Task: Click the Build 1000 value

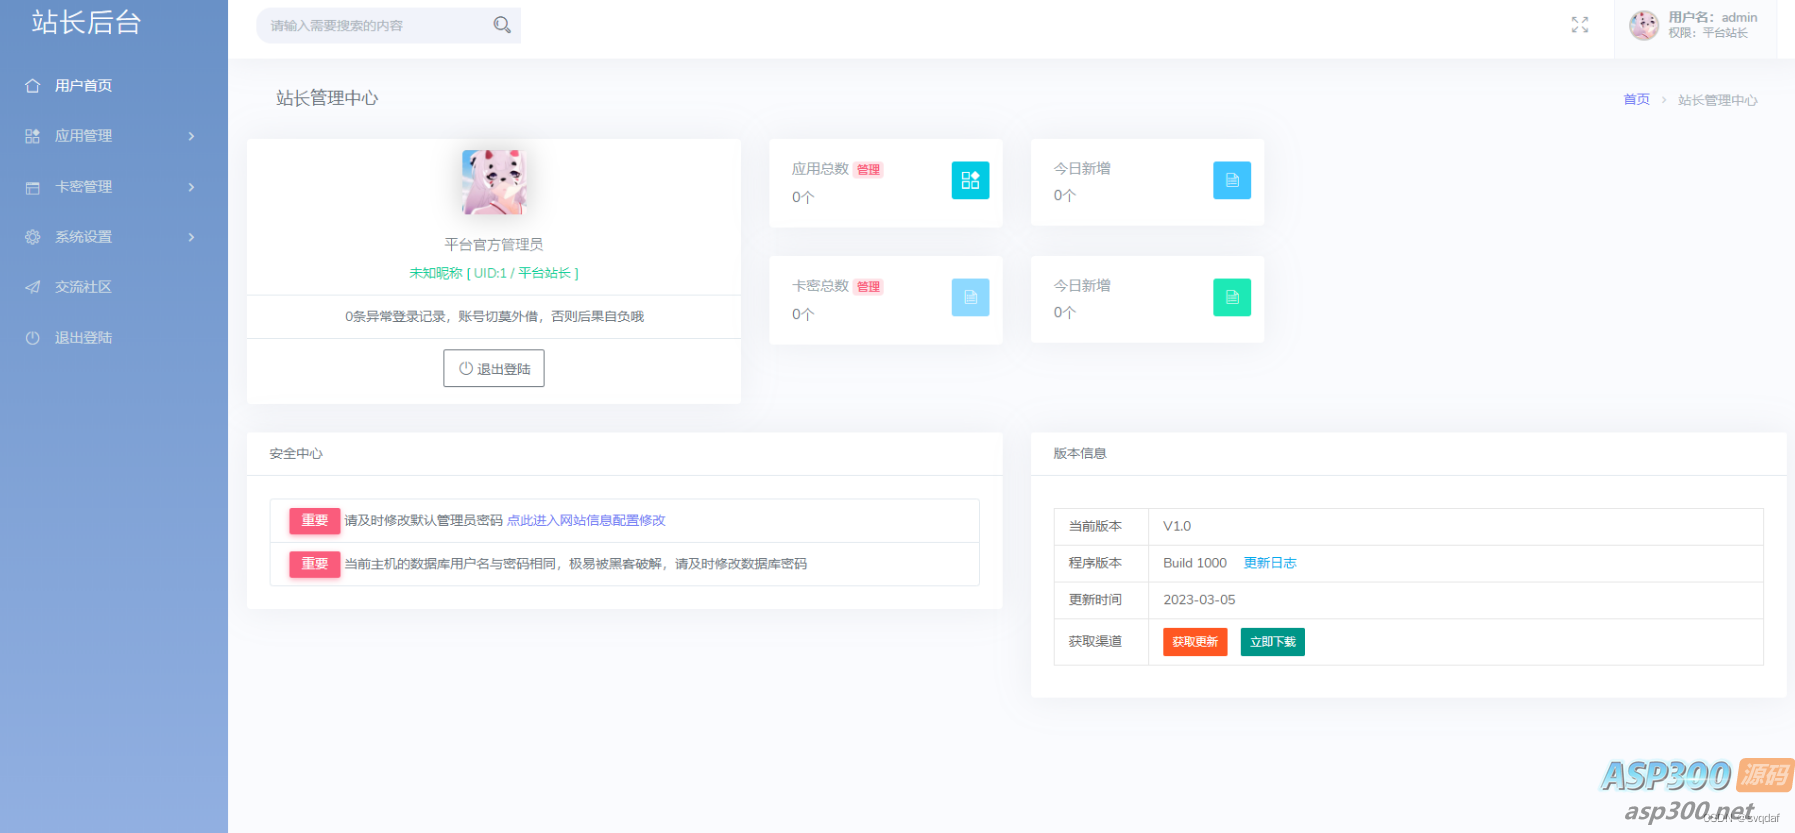Action: coord(1195,563)
